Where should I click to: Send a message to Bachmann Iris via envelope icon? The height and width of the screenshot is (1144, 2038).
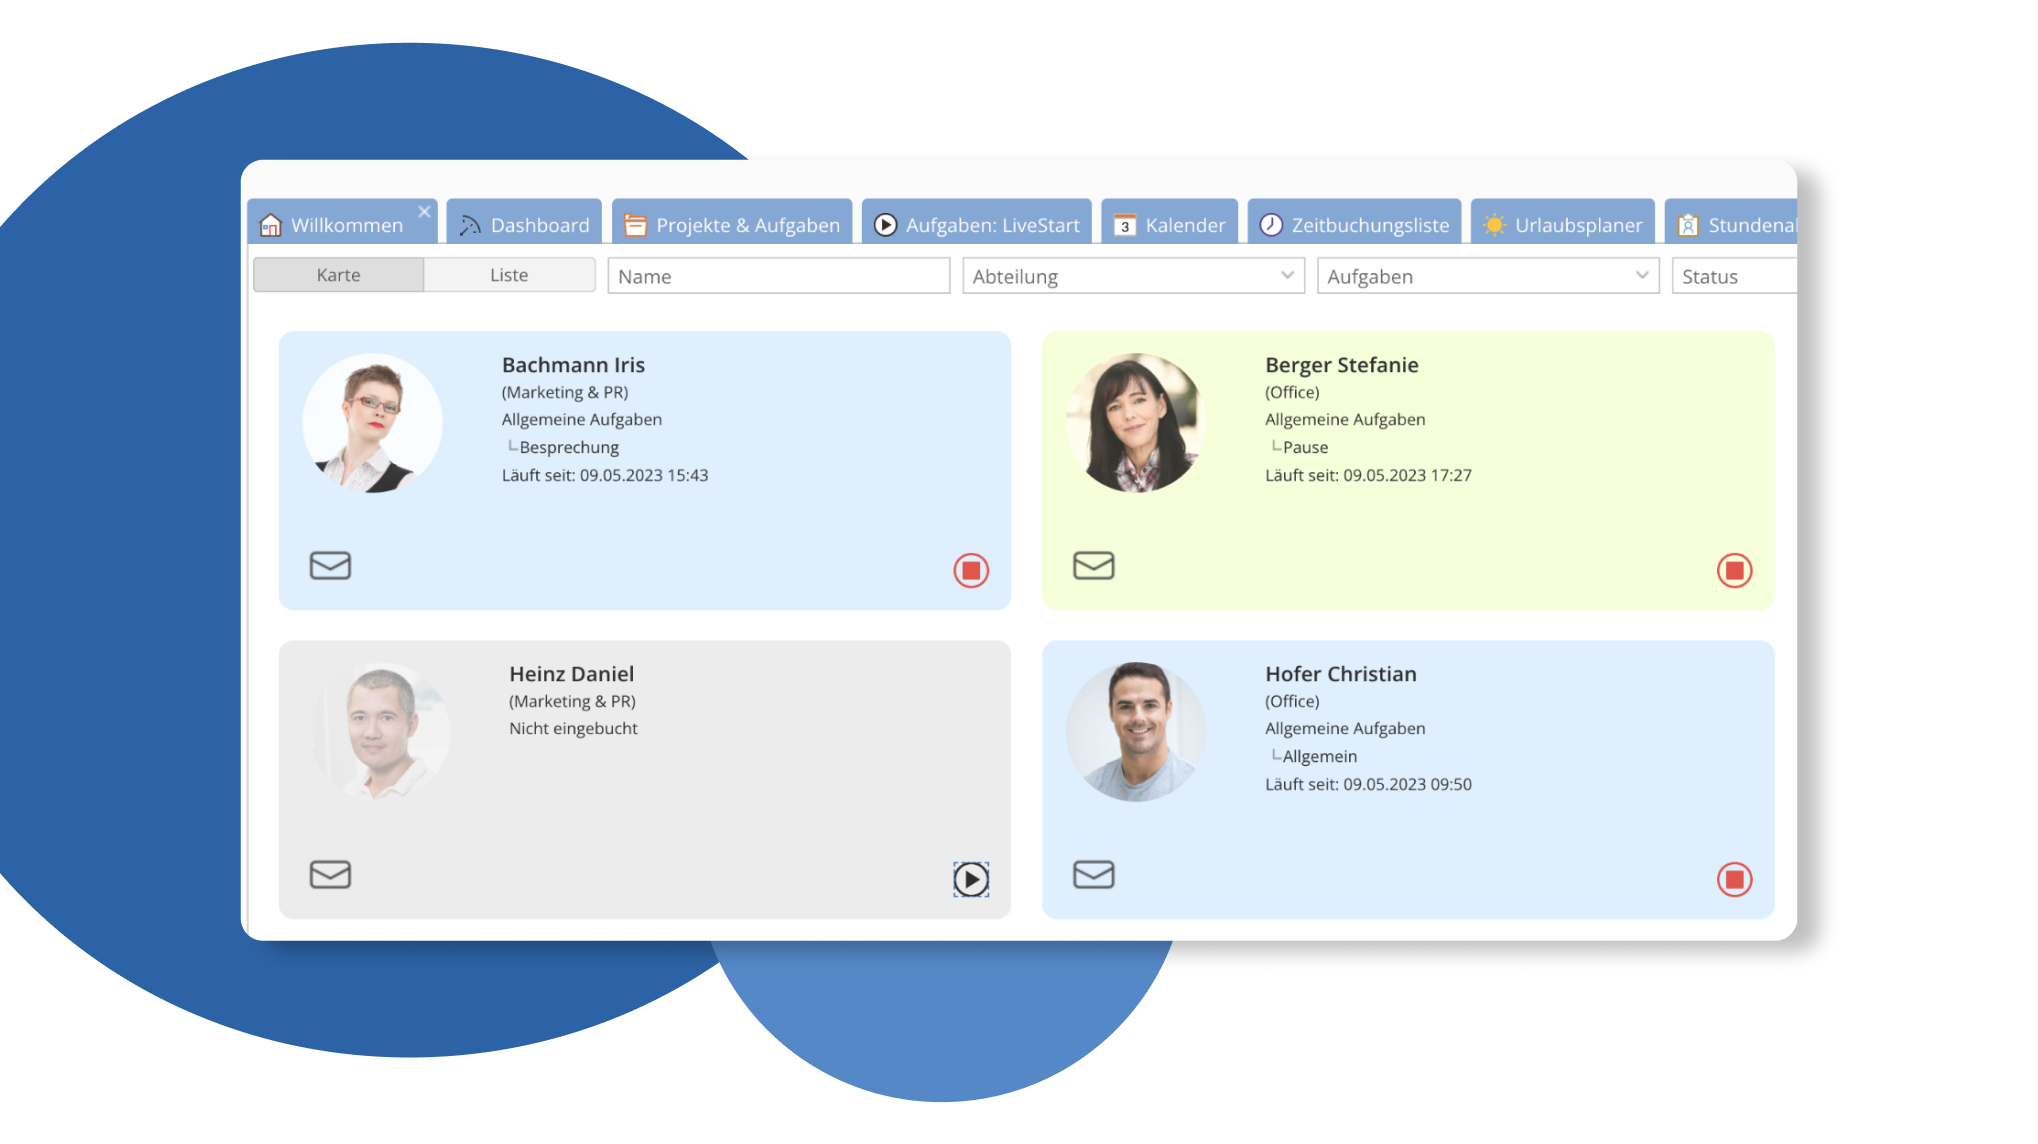click(330, 565)
